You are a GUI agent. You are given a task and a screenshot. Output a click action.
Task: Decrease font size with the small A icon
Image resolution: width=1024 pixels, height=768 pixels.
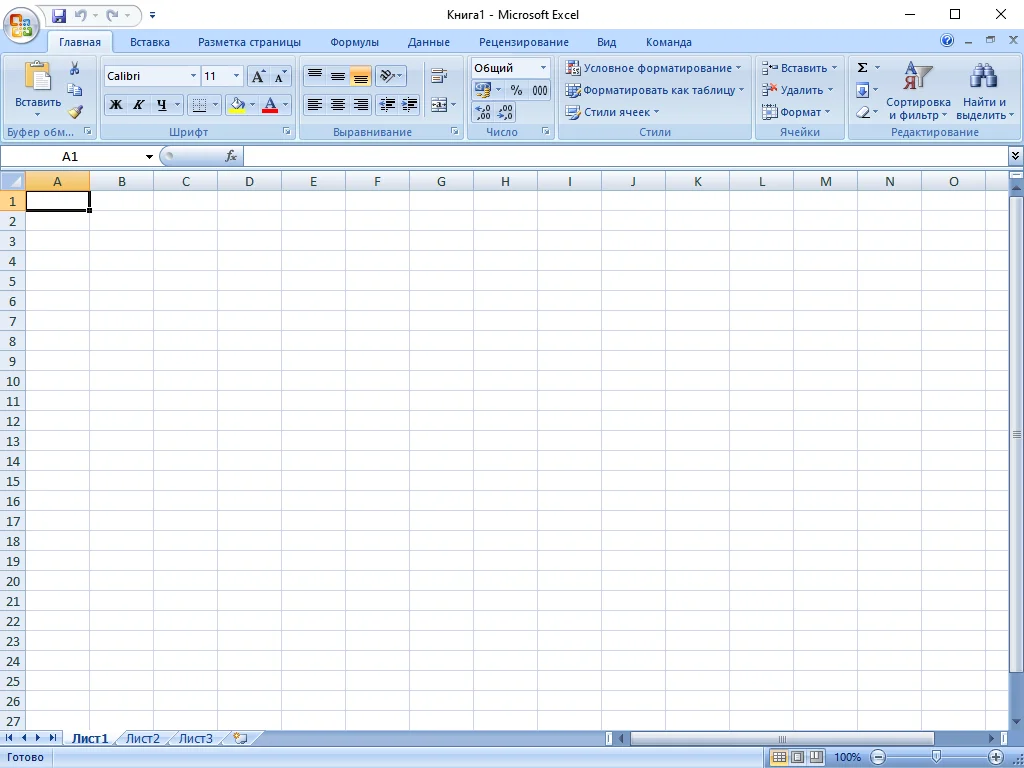[280, 76]
